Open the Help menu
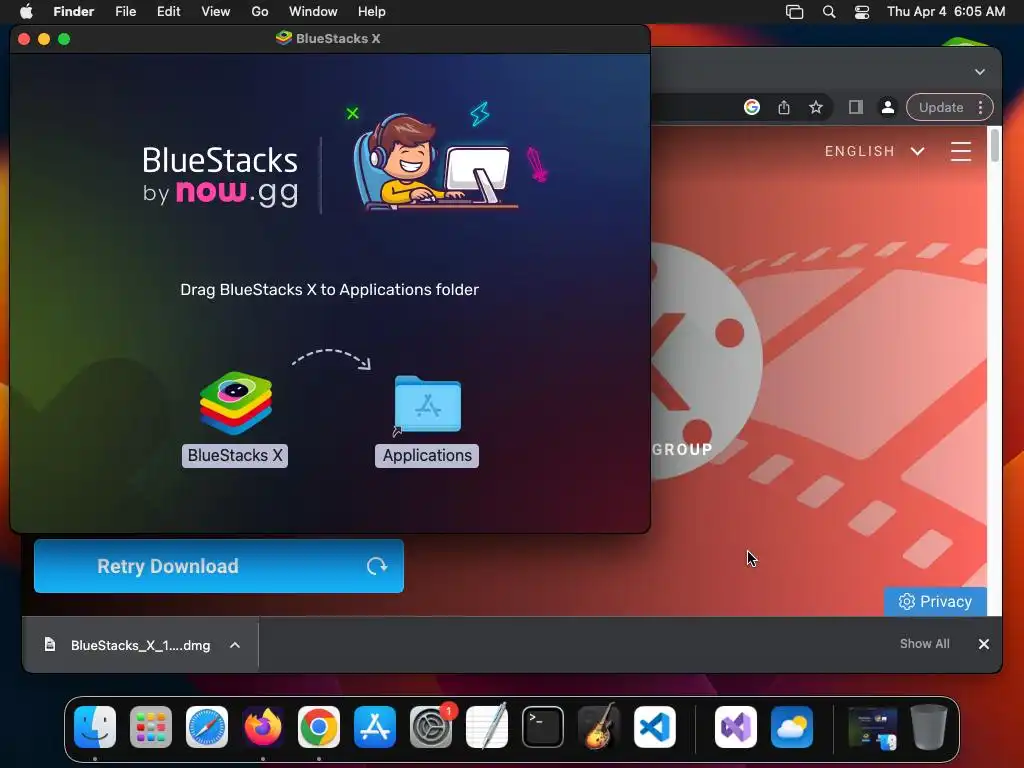Screen dimensions: 1024x768 [372, 12]
